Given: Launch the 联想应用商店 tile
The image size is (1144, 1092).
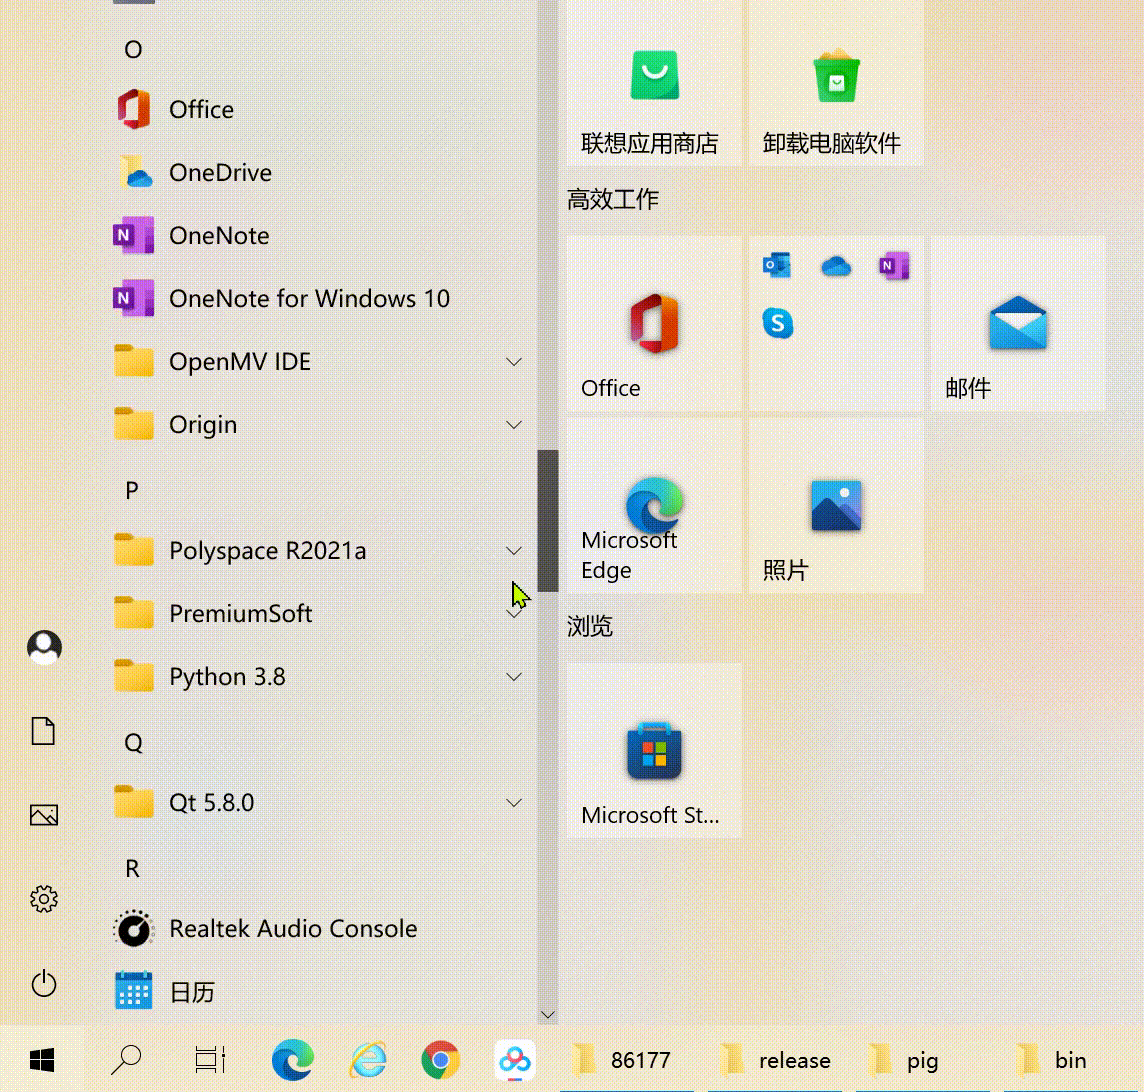Looking at the screenshot, I should [x=654, y=83].
